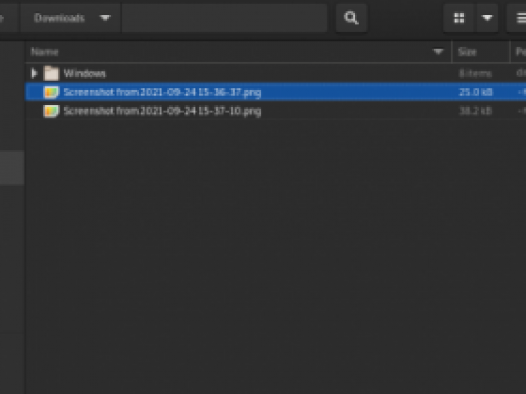526x394 pixels.
Task: Click the partially visible column header after Size
Action: point(520,52)
